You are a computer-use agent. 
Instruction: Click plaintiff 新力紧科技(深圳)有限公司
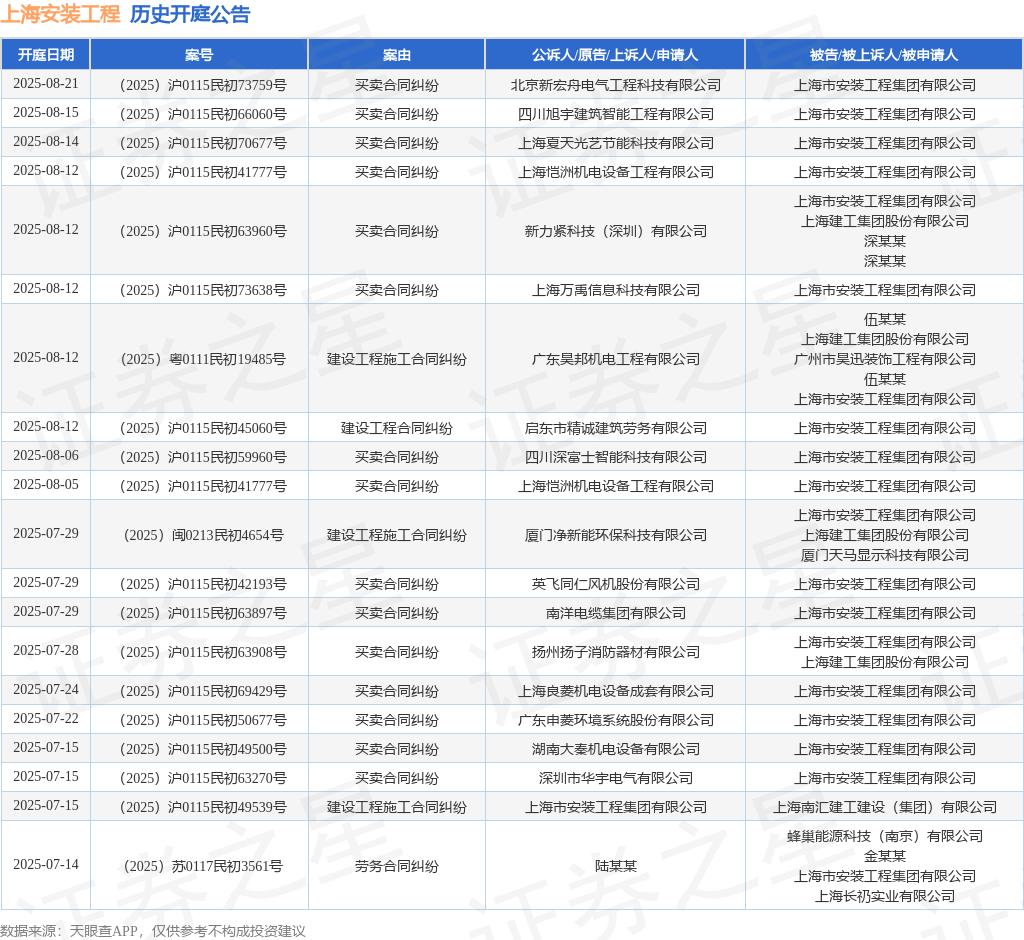coord(615,231)
